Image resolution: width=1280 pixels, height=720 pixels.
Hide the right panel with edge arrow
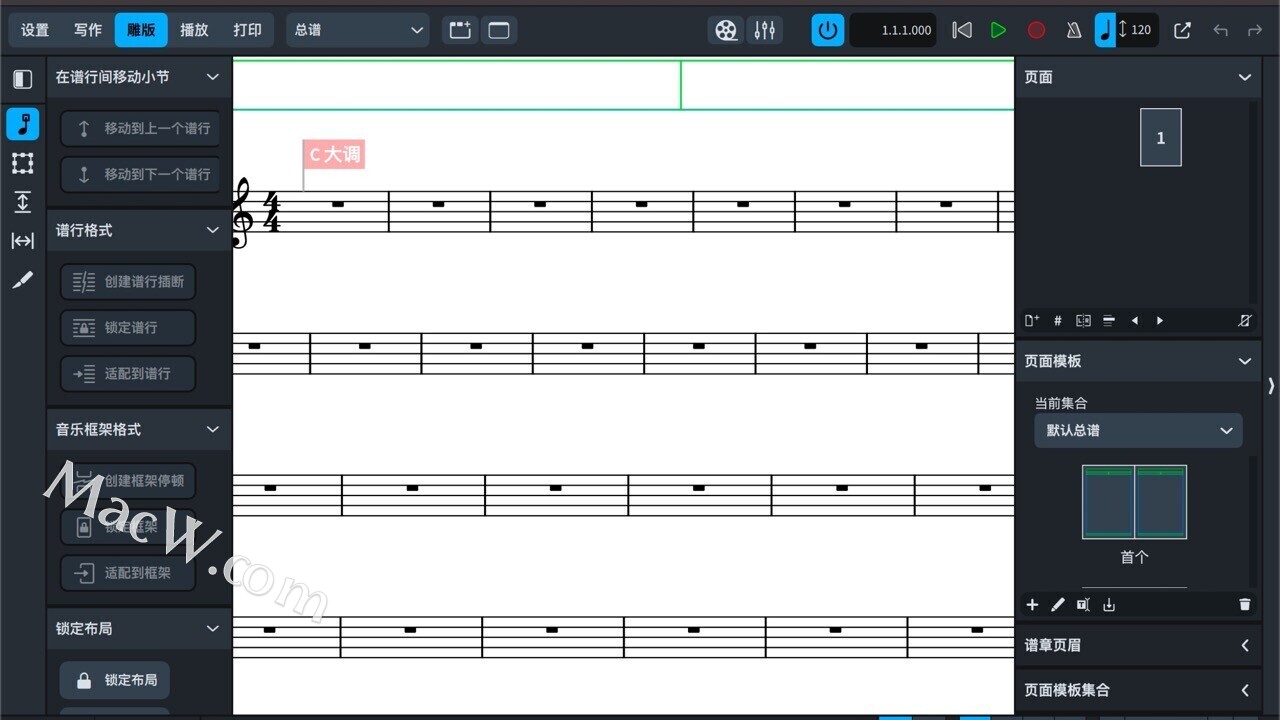pos(1271,386)
